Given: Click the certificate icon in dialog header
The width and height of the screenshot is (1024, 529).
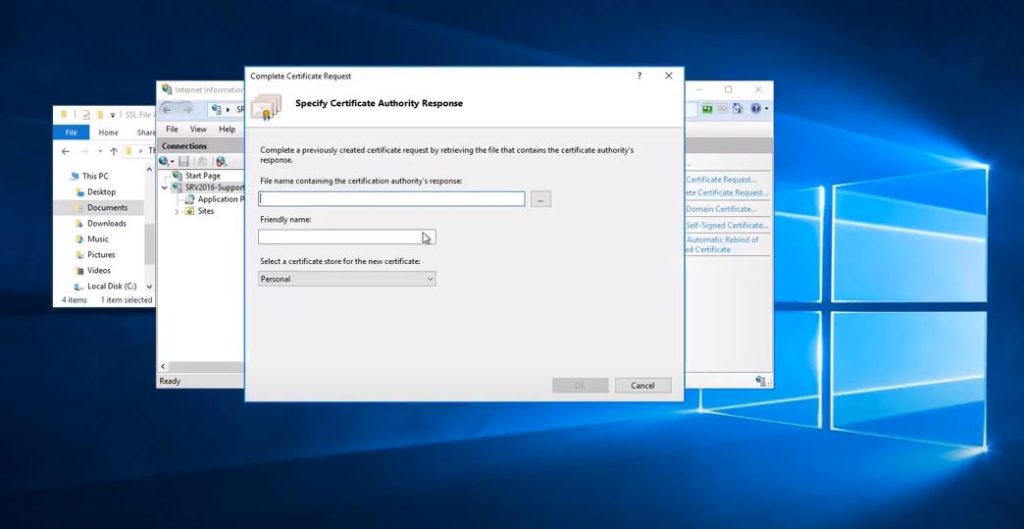Looking at the screenshot, I should pyautogui.click(x=266, y=106).
